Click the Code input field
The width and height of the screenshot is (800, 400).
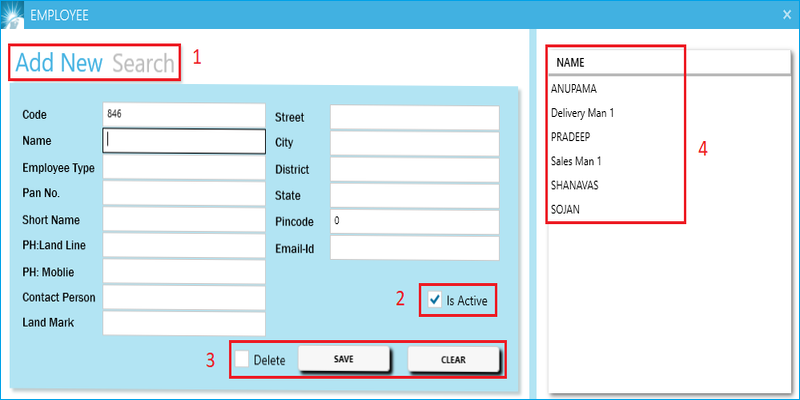[x=183, y=115]
